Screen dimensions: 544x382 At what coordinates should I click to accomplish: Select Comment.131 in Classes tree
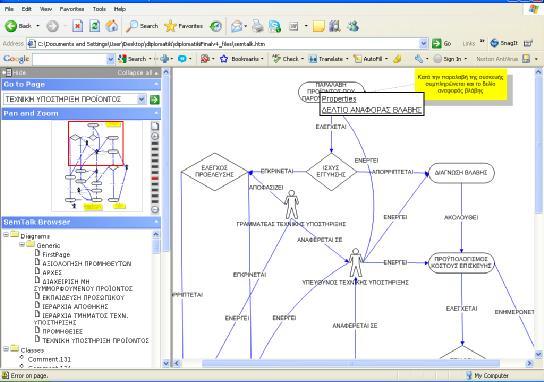[x=49, y=359]
